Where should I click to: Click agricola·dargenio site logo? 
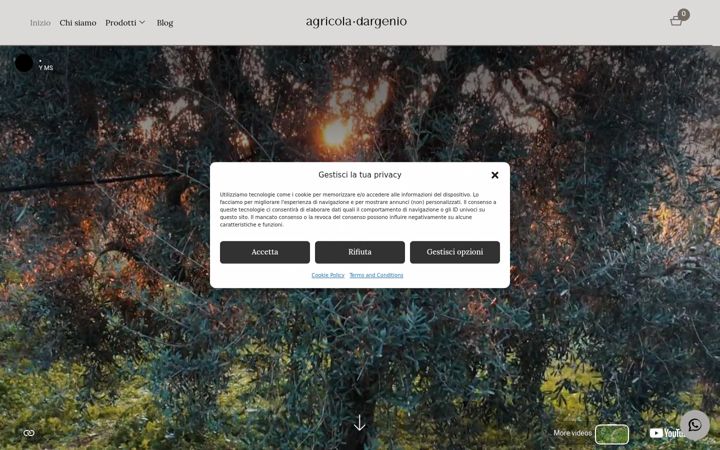356,22
